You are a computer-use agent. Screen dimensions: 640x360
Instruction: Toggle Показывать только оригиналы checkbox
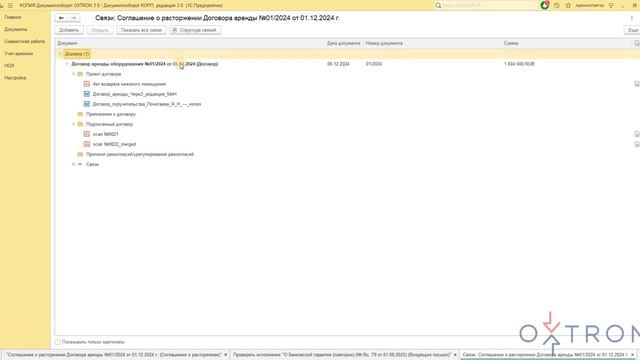(x=58, y=342)
